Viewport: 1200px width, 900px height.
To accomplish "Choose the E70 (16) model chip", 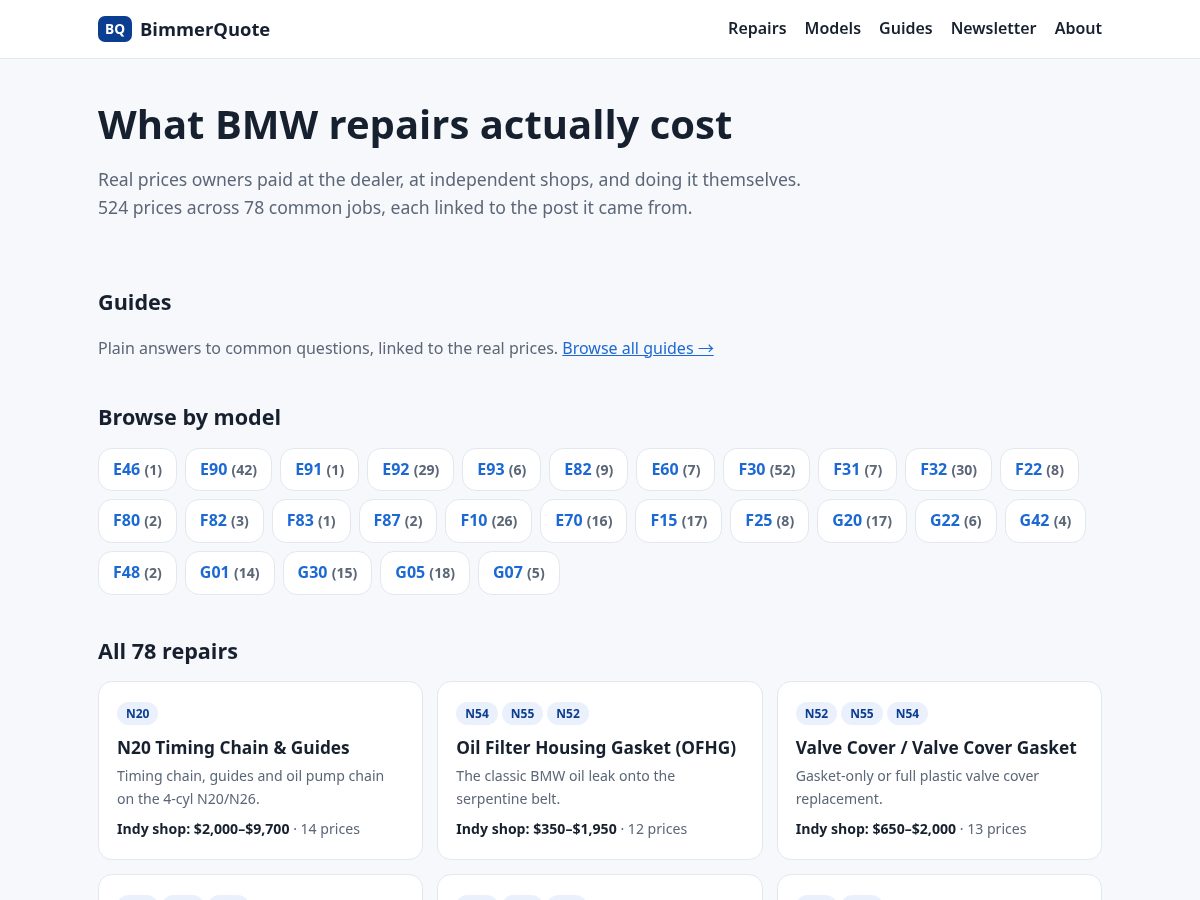I will tap(583, 521).
